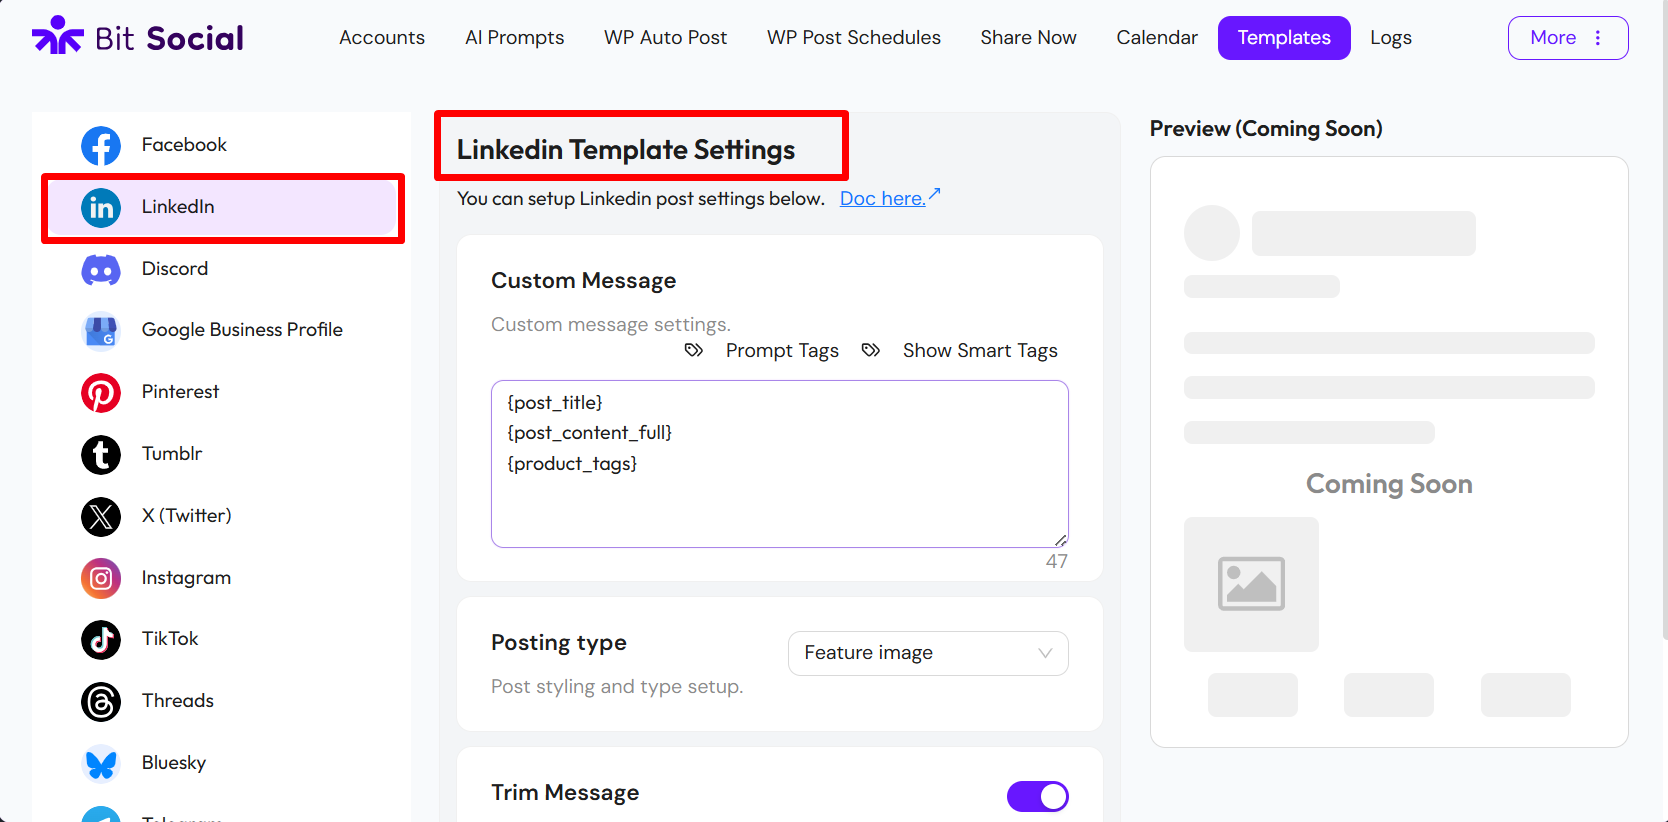Click the Prompt Tags label
The width and height of the screenshot is (1668, 822).
click(782, 351)
